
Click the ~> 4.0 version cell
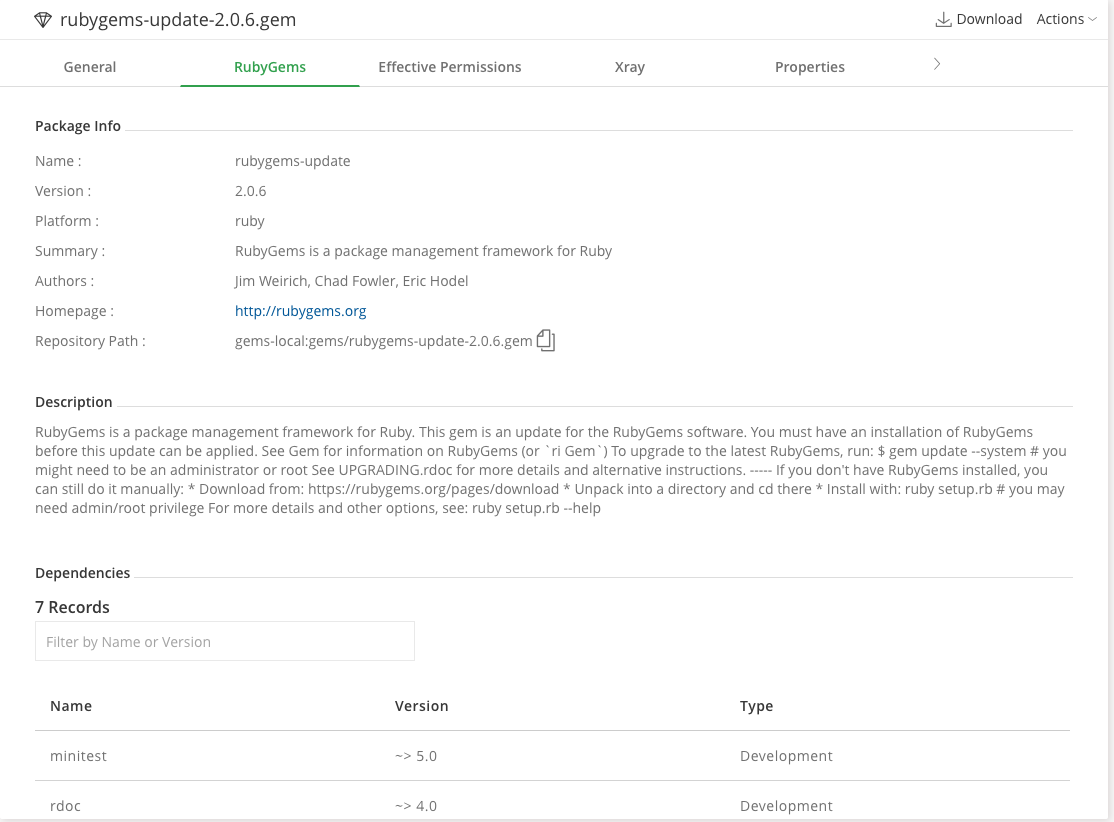point(416,806)
